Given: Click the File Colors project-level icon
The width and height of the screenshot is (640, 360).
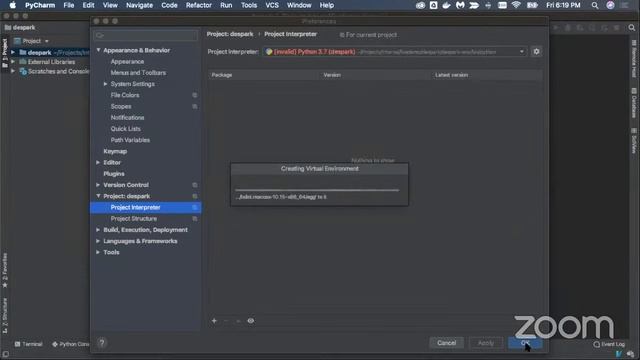Looking at the screenshot, I should point(195,95).
